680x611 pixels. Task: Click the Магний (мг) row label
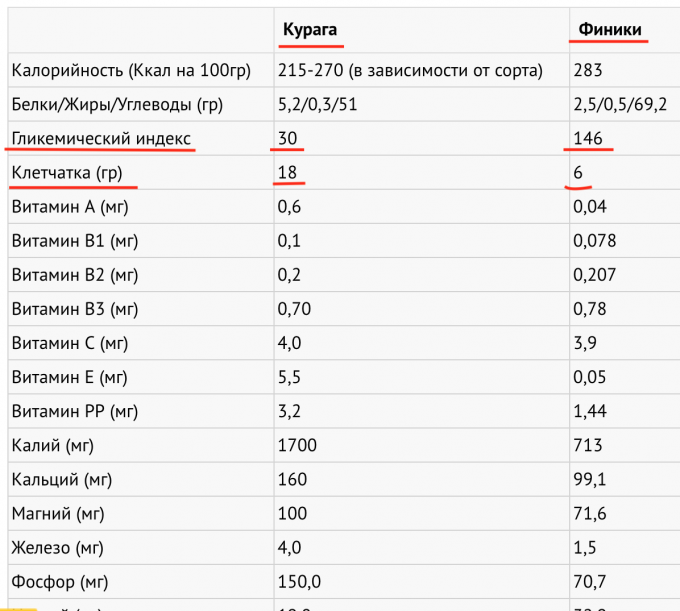point(59,513)
